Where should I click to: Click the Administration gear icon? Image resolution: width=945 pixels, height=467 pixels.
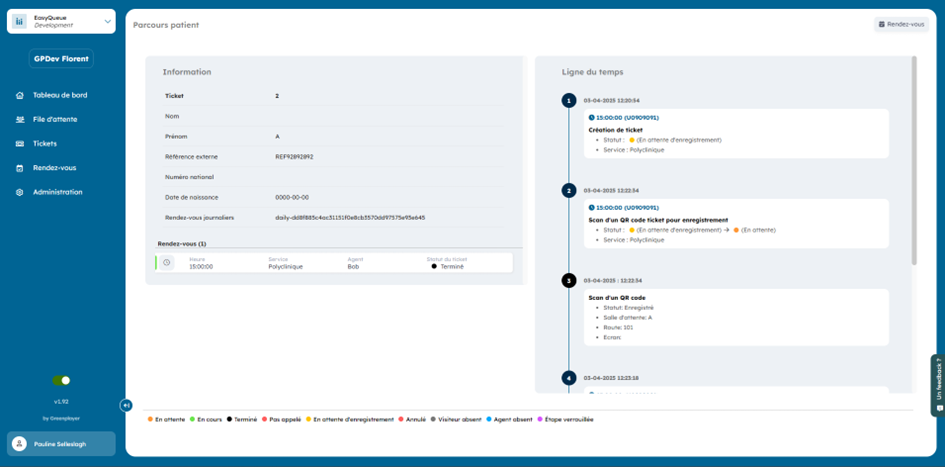[20, 192]
